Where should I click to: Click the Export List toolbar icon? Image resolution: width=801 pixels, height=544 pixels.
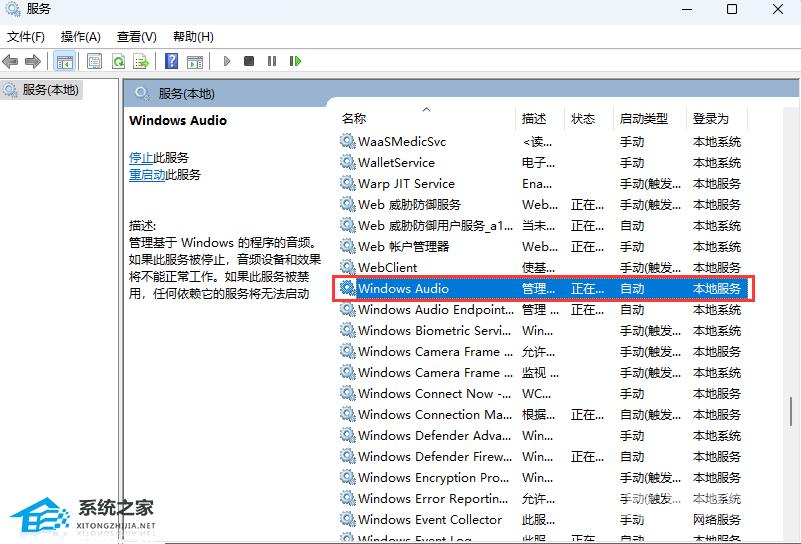point(142,61)
